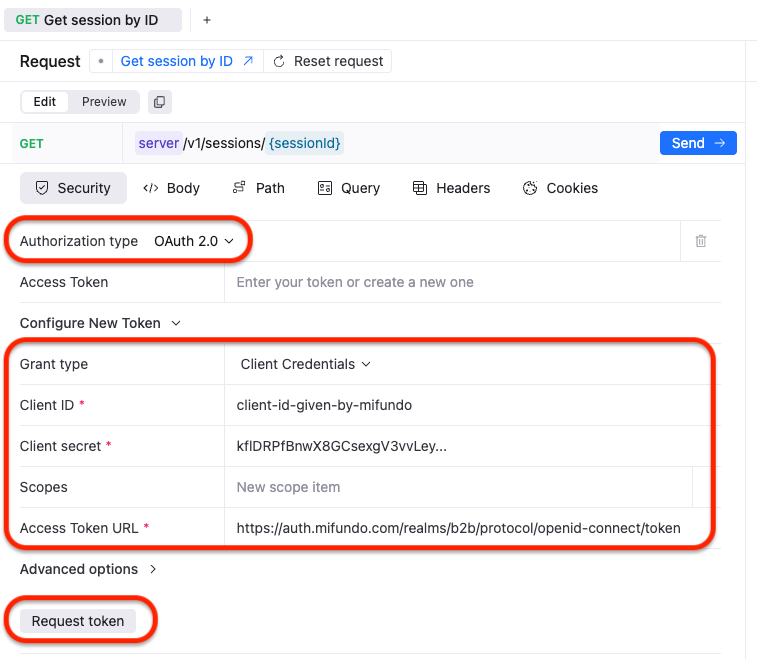Open the Security tab
This screenshot has height=659, width=757.
[73, 188]
